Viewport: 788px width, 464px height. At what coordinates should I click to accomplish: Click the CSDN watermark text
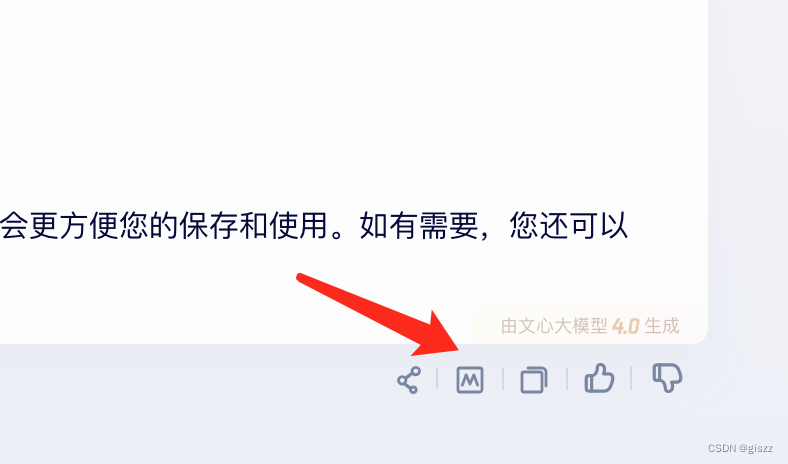722,448
